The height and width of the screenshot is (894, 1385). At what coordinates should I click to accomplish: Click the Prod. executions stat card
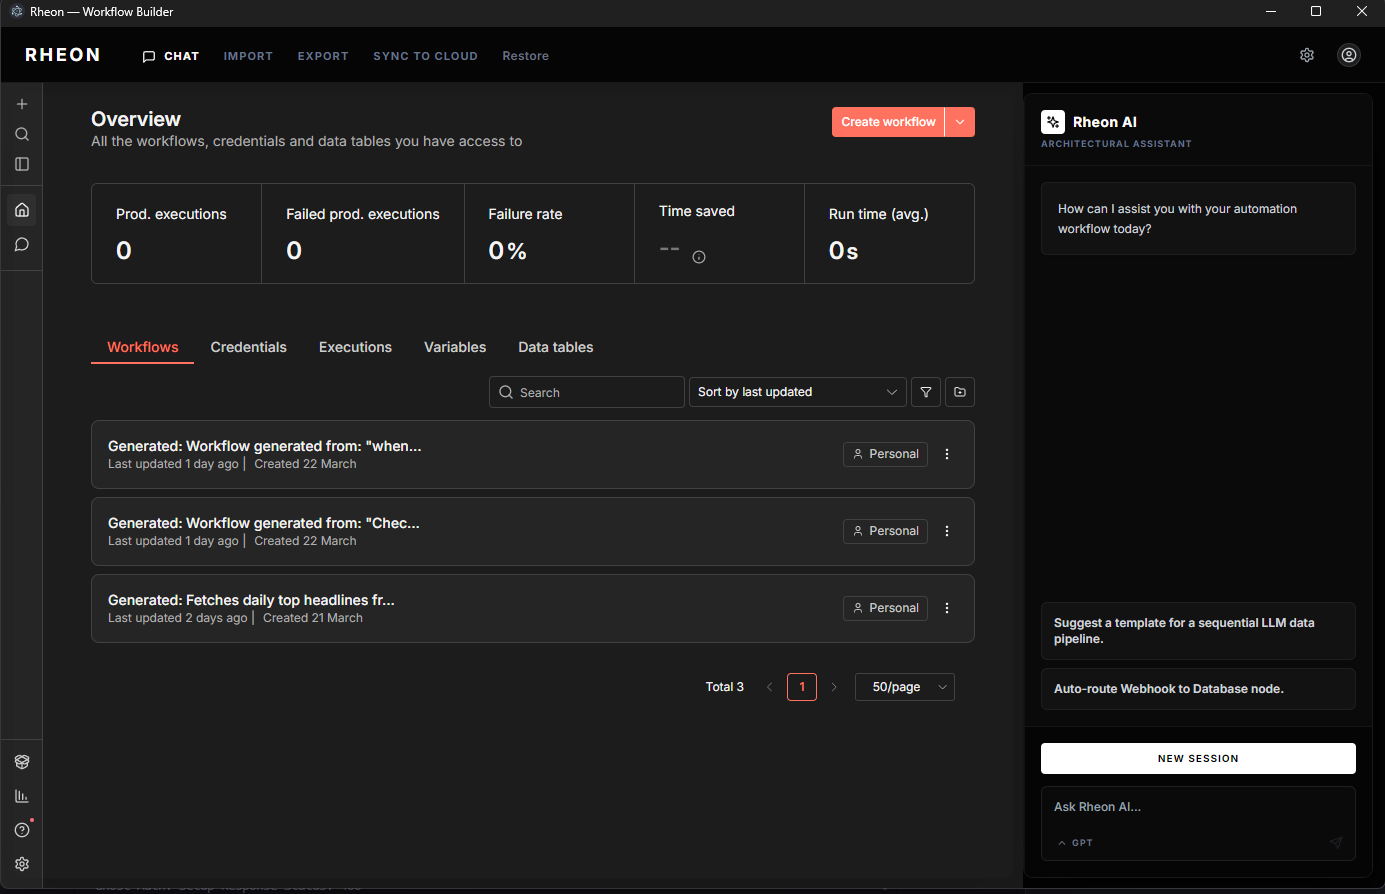click(176, 233)
